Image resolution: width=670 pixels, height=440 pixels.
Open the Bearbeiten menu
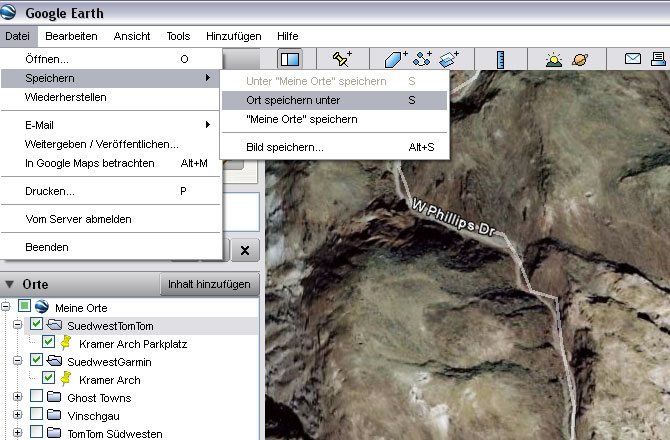71,36
